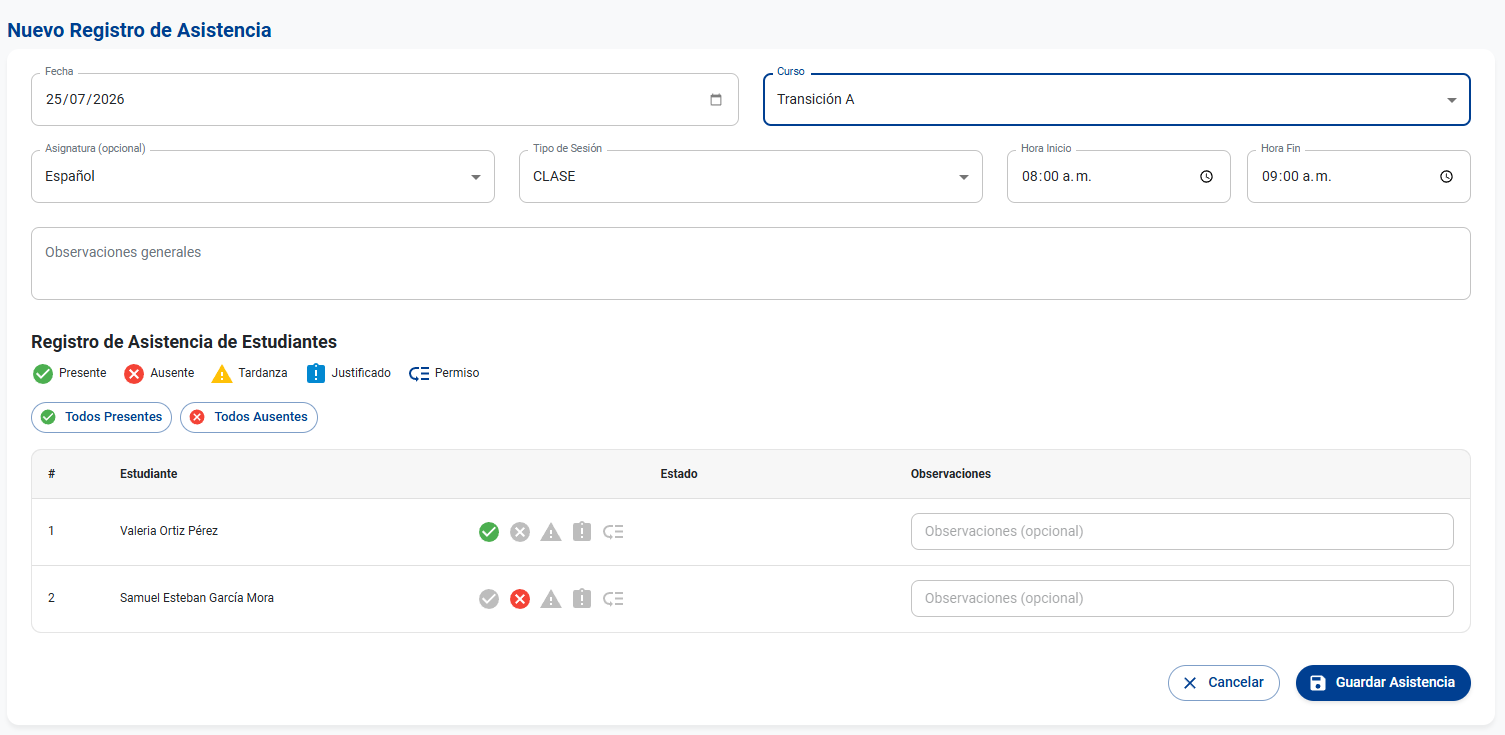The width and height of the screenshot is (1505, 735).
Task: Click the Justificado legend icon
Action: point(316,374)
